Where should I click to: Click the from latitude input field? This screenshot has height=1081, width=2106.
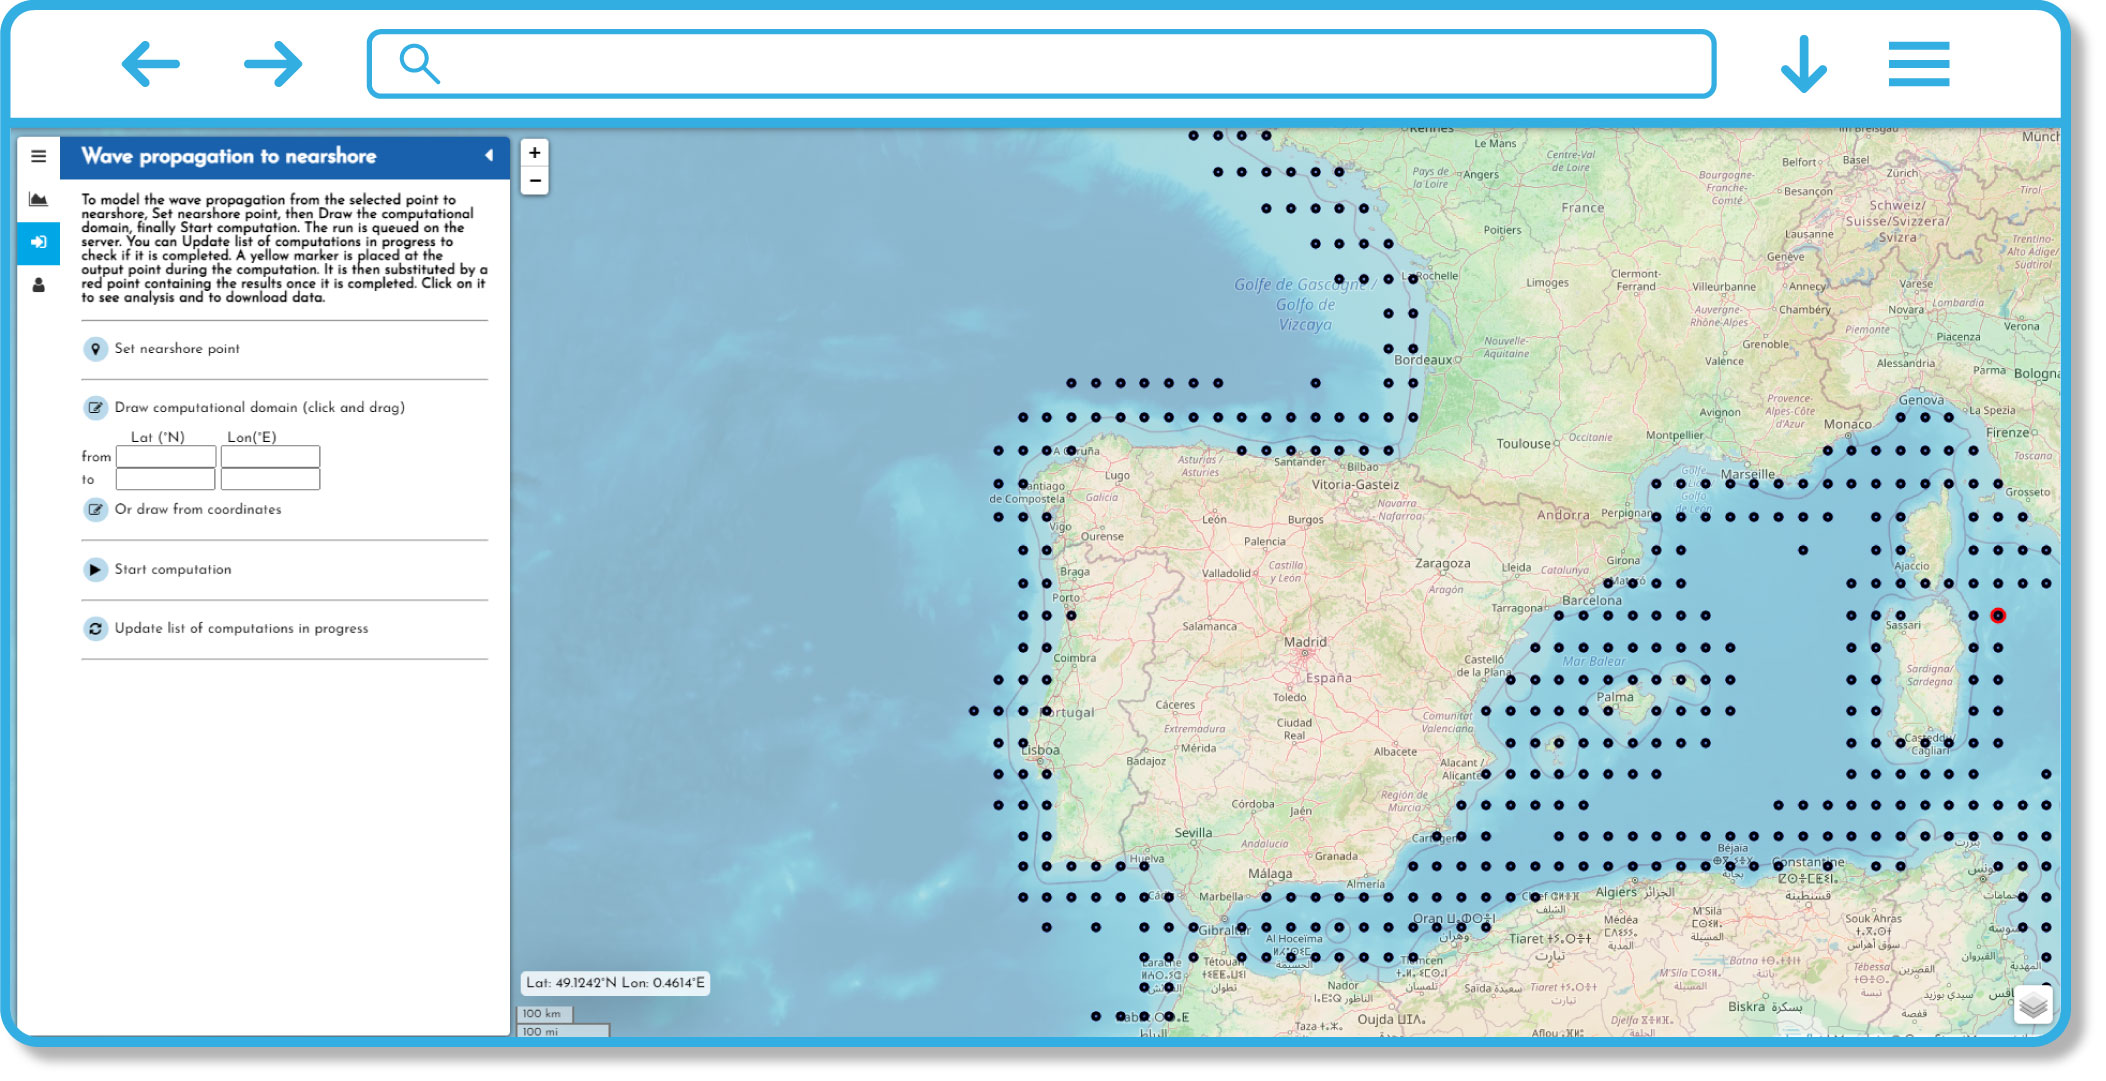(x=166, y=456)
